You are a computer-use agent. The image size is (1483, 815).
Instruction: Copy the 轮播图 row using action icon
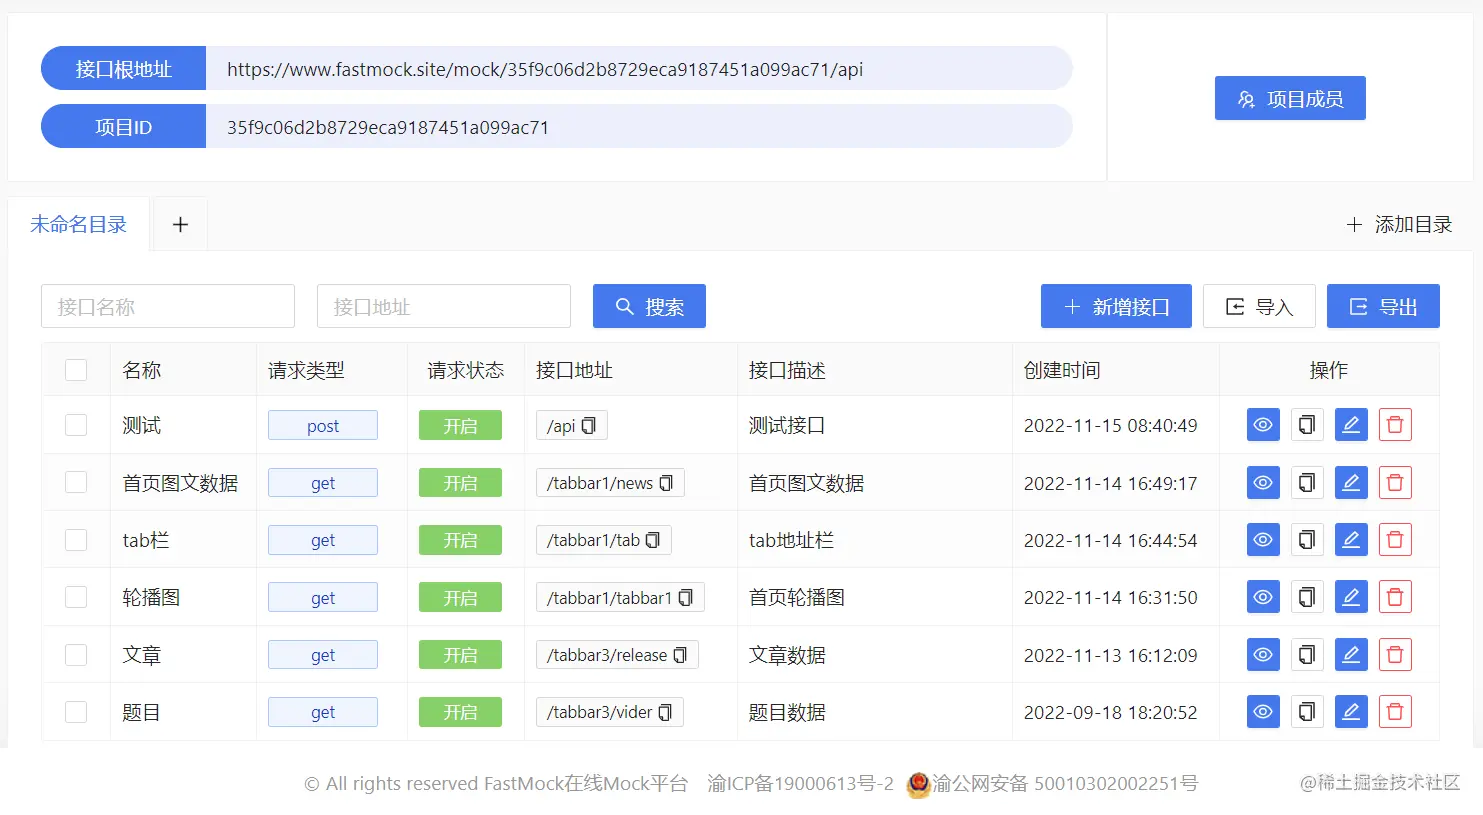pyautogui.click(x=1307, y=597)
